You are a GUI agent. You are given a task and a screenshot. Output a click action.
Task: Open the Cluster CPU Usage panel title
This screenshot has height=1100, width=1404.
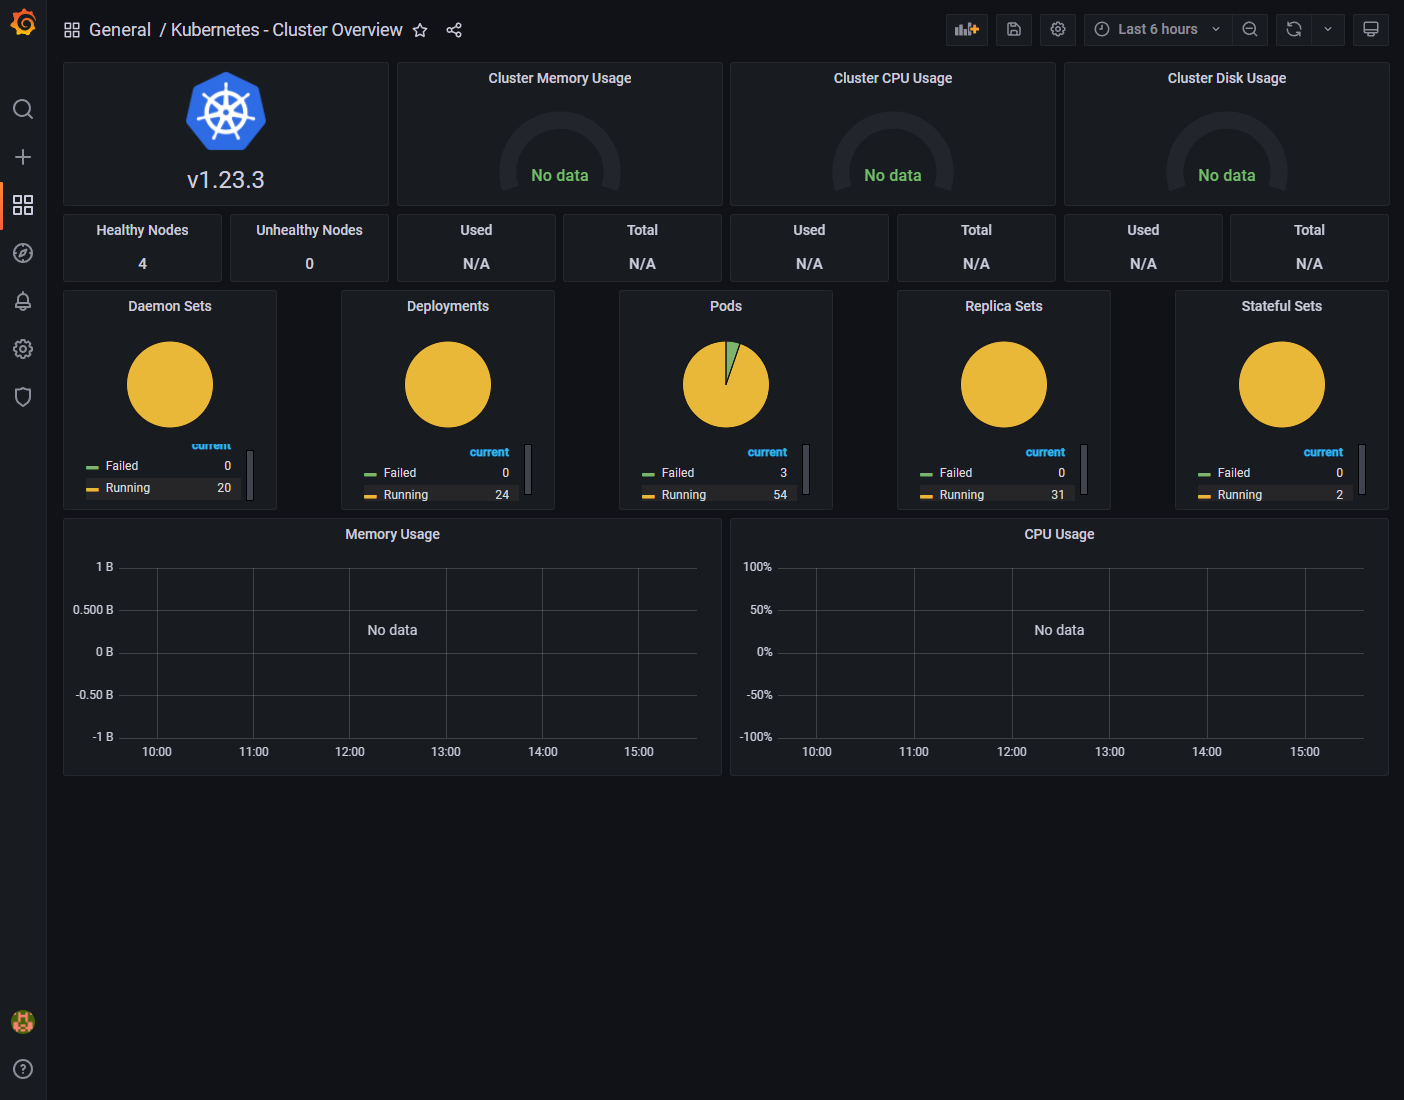tap(893, 78)
